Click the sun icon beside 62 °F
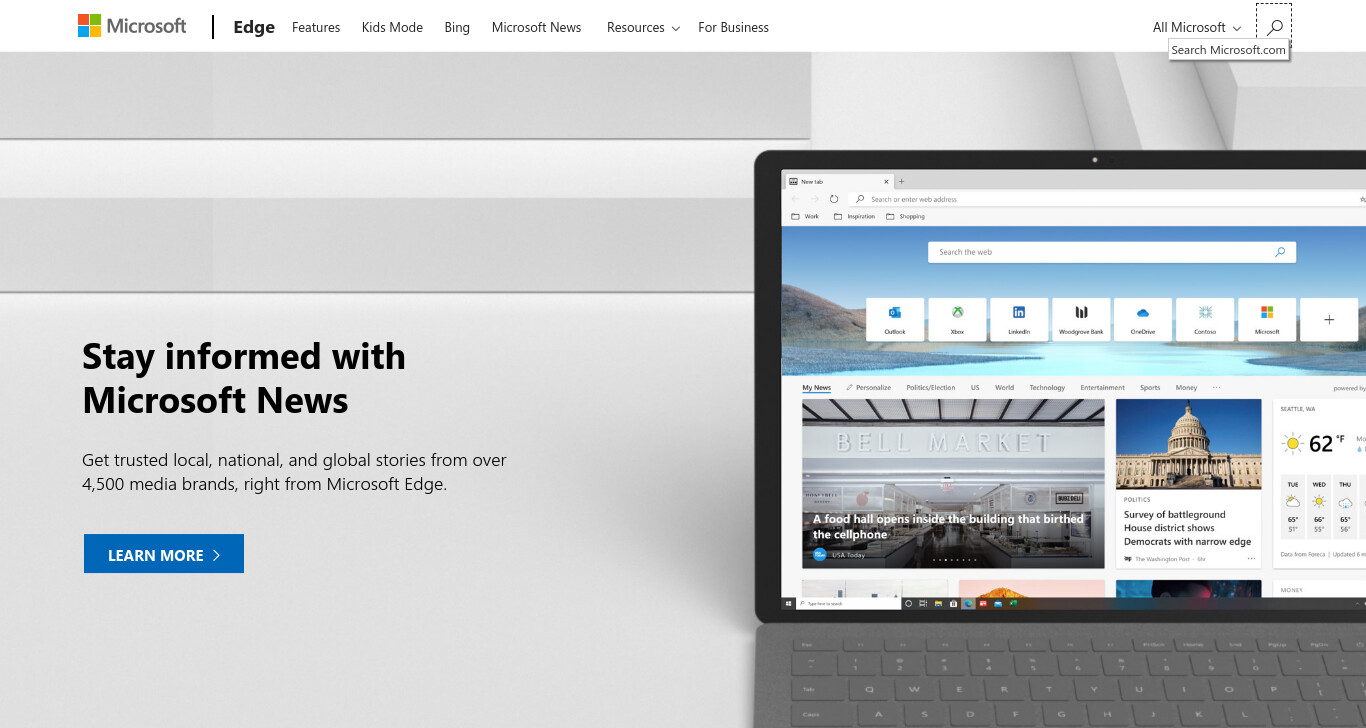The image size is (1366, 728). (1293, 443)
